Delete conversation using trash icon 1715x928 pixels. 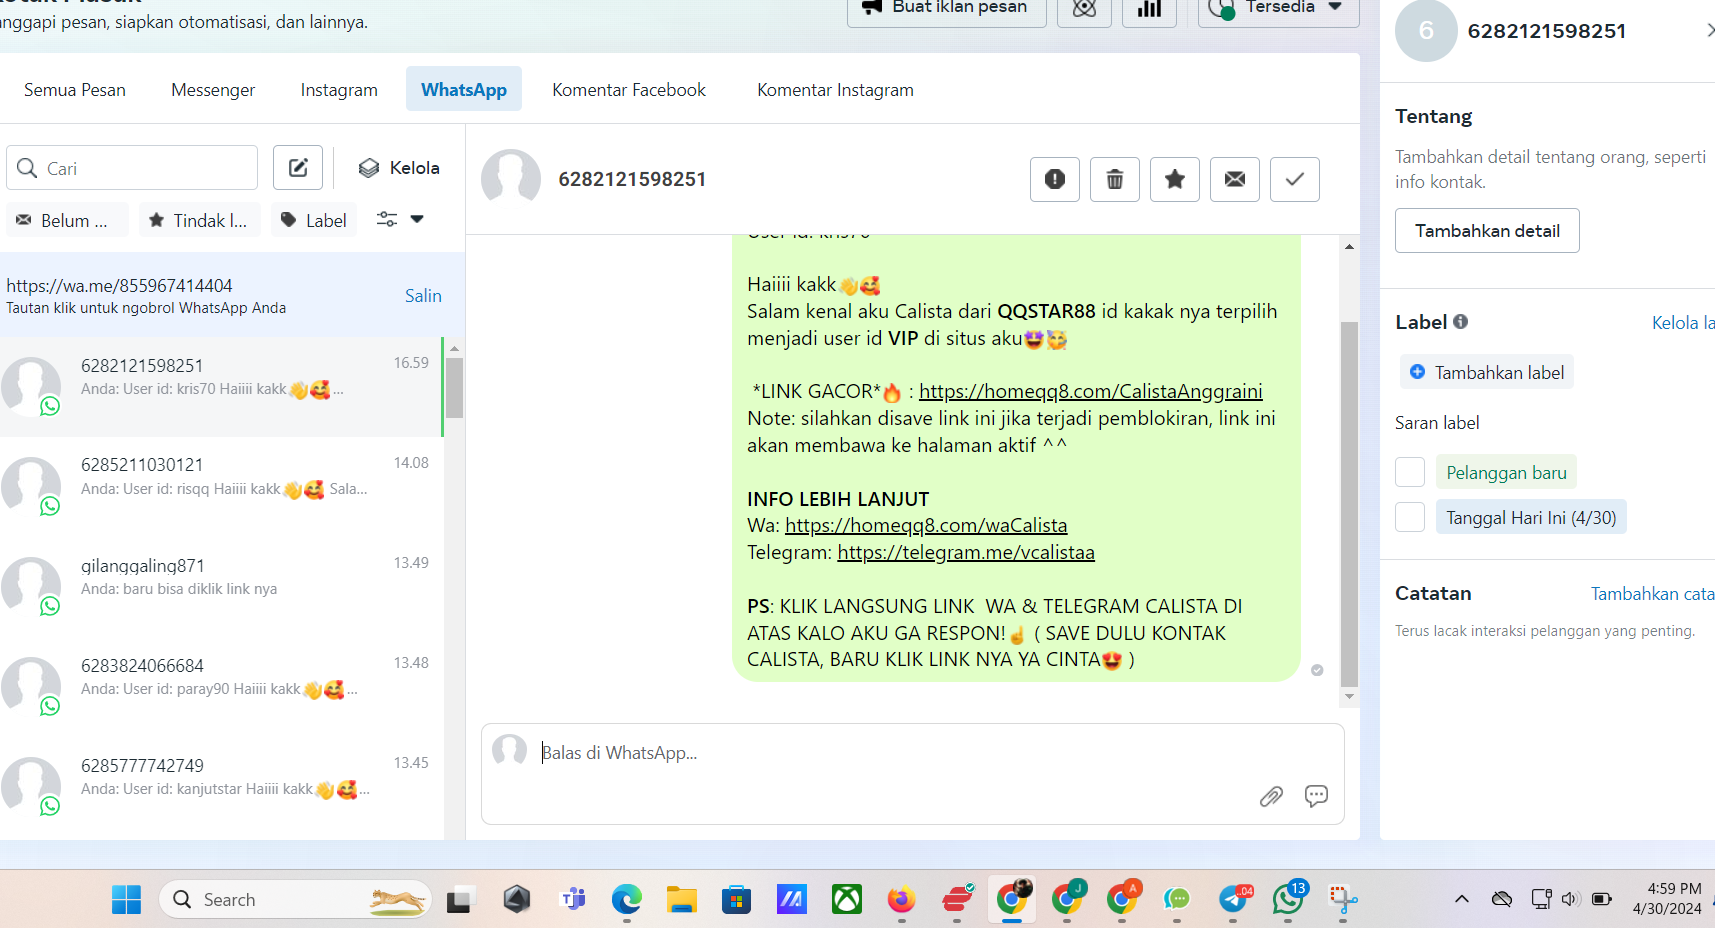point(1114,179)
